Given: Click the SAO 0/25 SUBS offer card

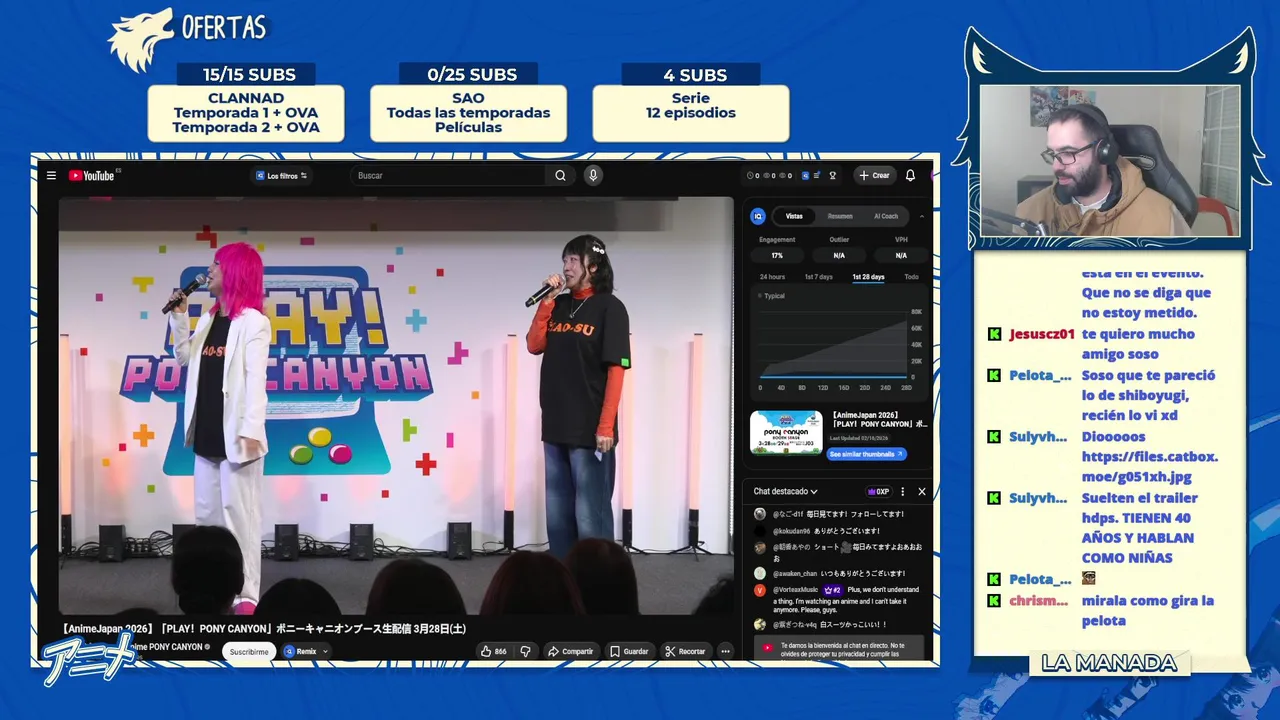Looking at the screenshot, I should tap(468, 102).
